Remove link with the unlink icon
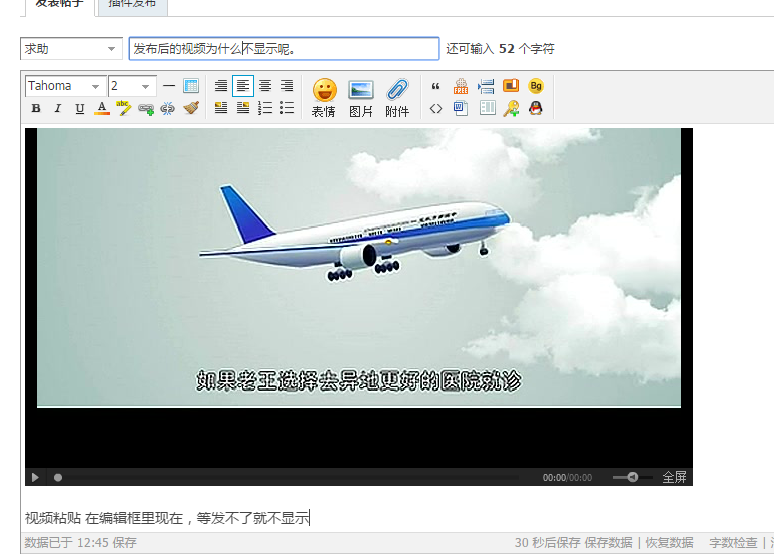Screen dimensions: 774x555 coord(167,109)
